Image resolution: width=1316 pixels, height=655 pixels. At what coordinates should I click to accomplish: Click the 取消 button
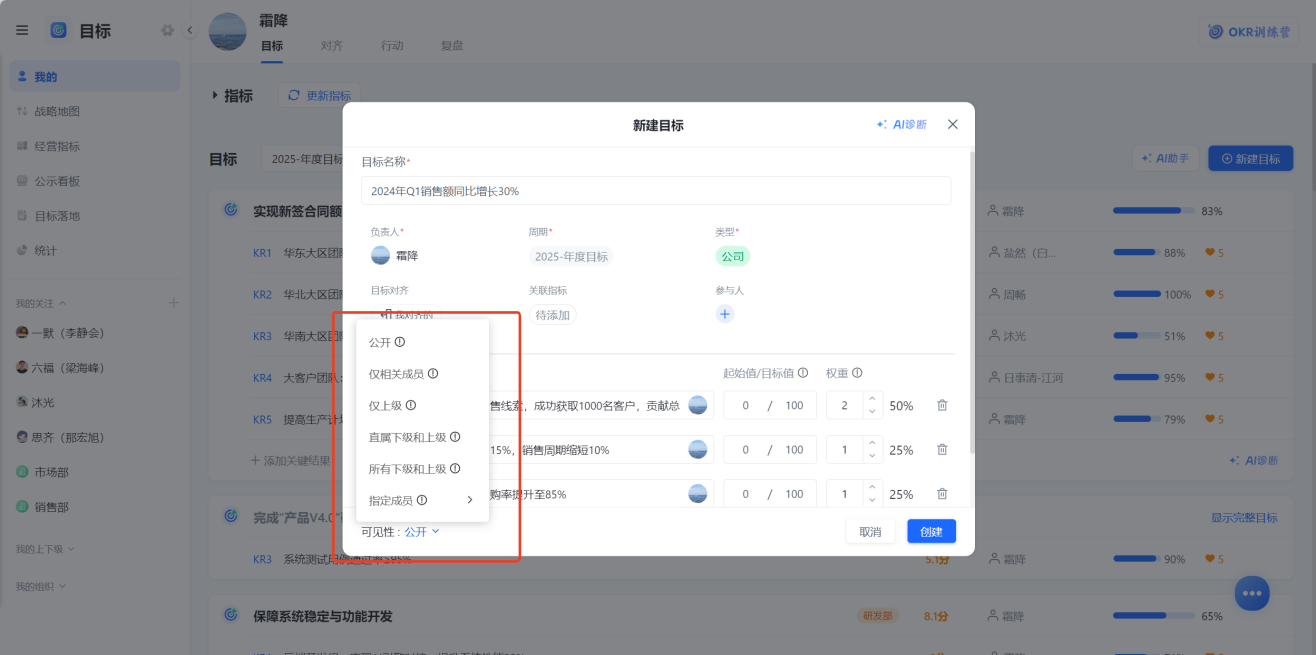870,532
